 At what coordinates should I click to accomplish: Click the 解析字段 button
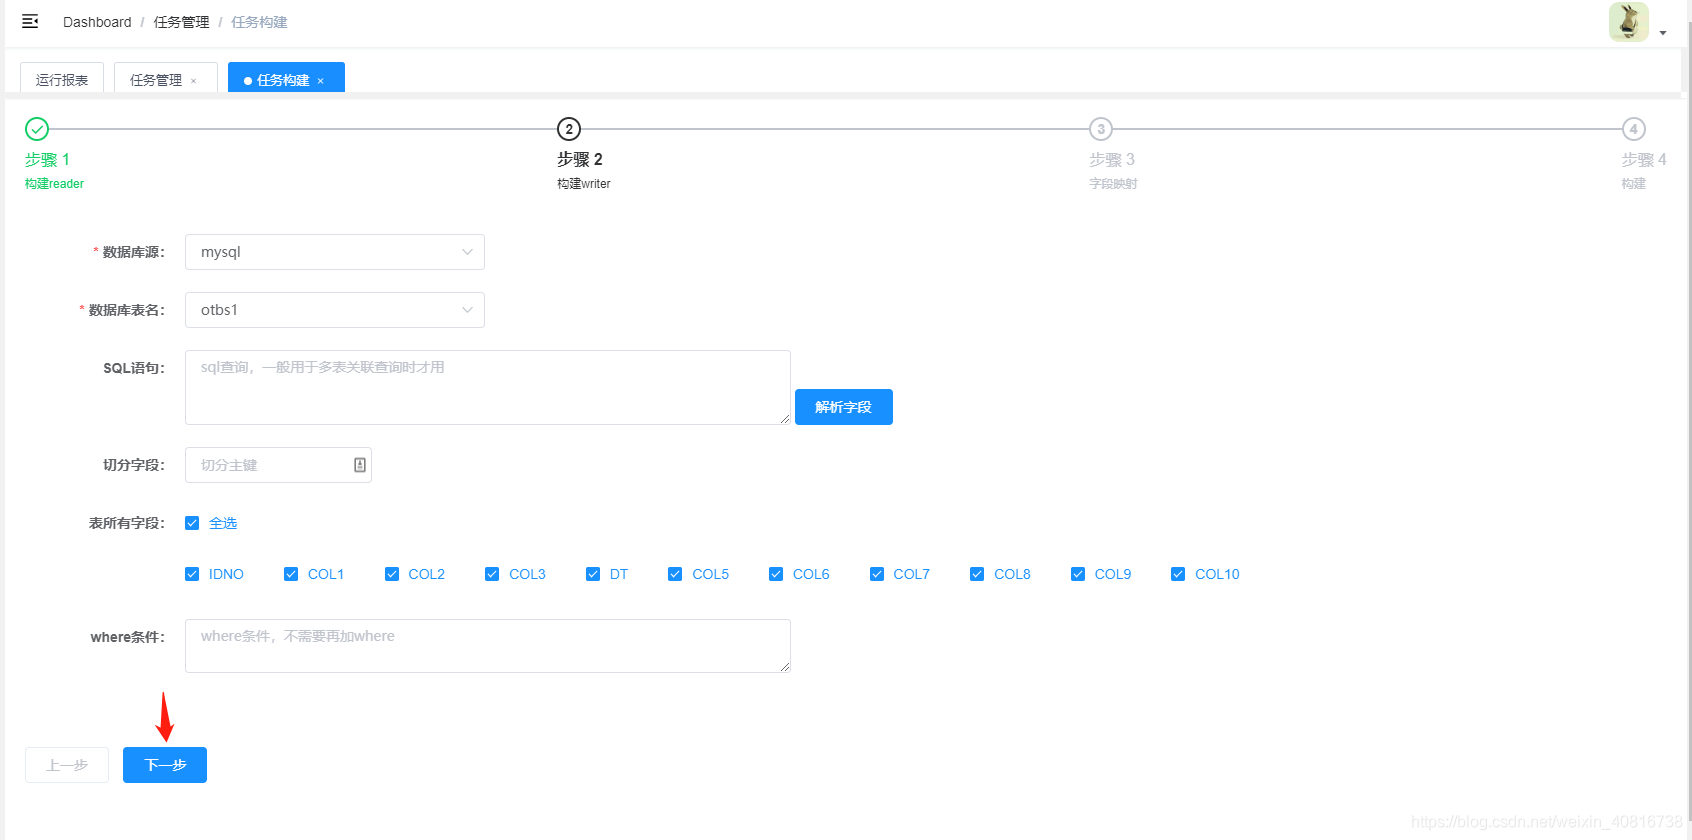844,407
